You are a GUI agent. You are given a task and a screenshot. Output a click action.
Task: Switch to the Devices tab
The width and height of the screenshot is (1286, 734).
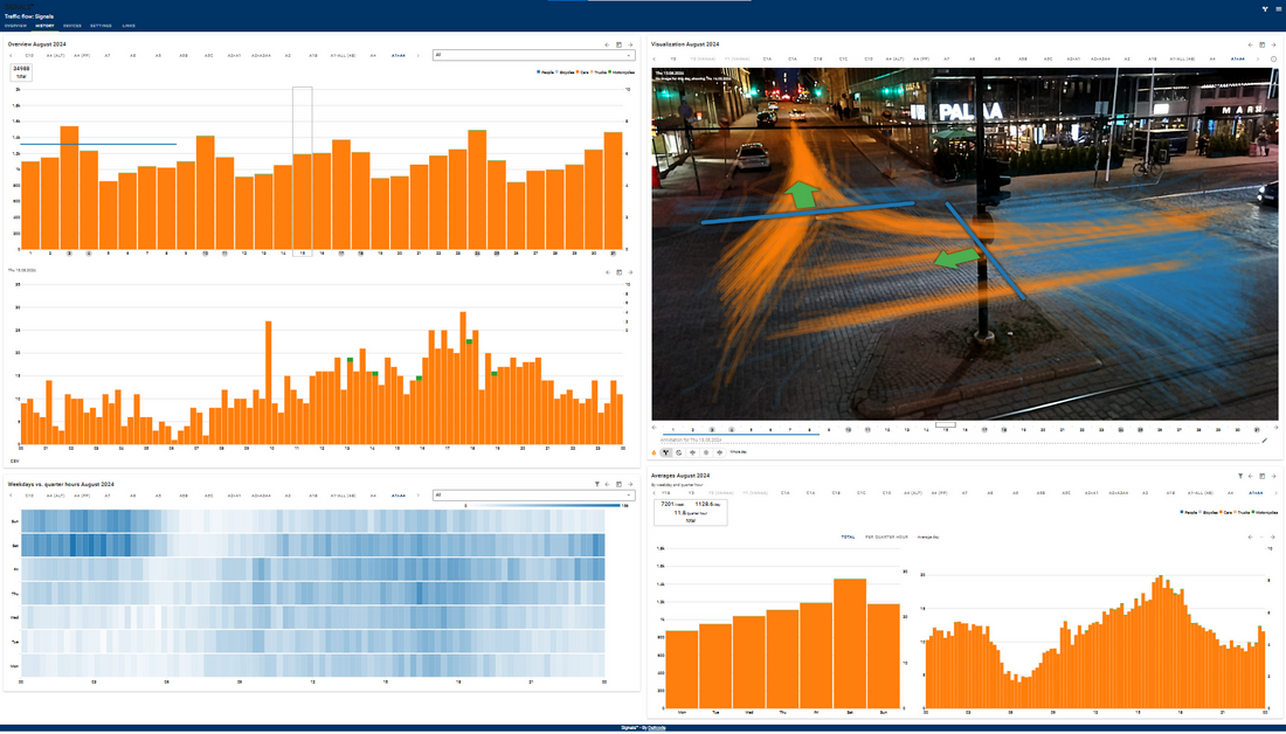(72, 25)
